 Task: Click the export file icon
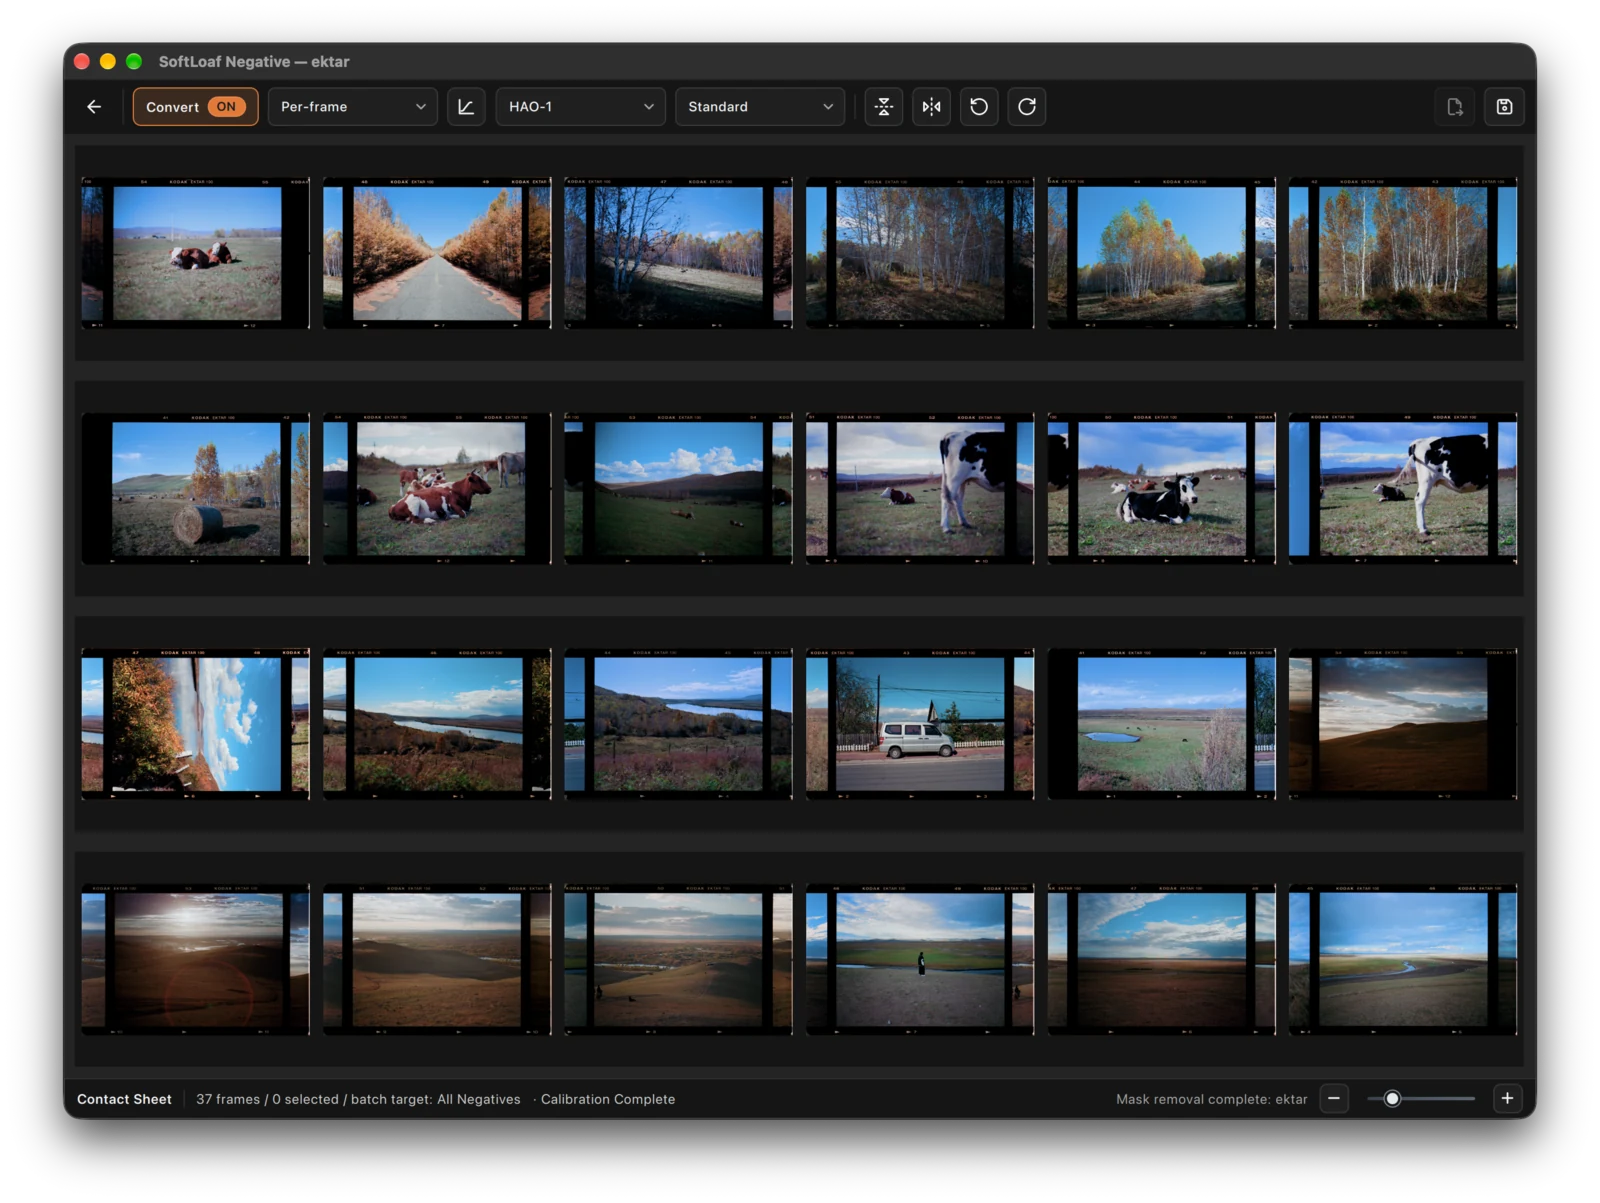tap(1455, 107)
